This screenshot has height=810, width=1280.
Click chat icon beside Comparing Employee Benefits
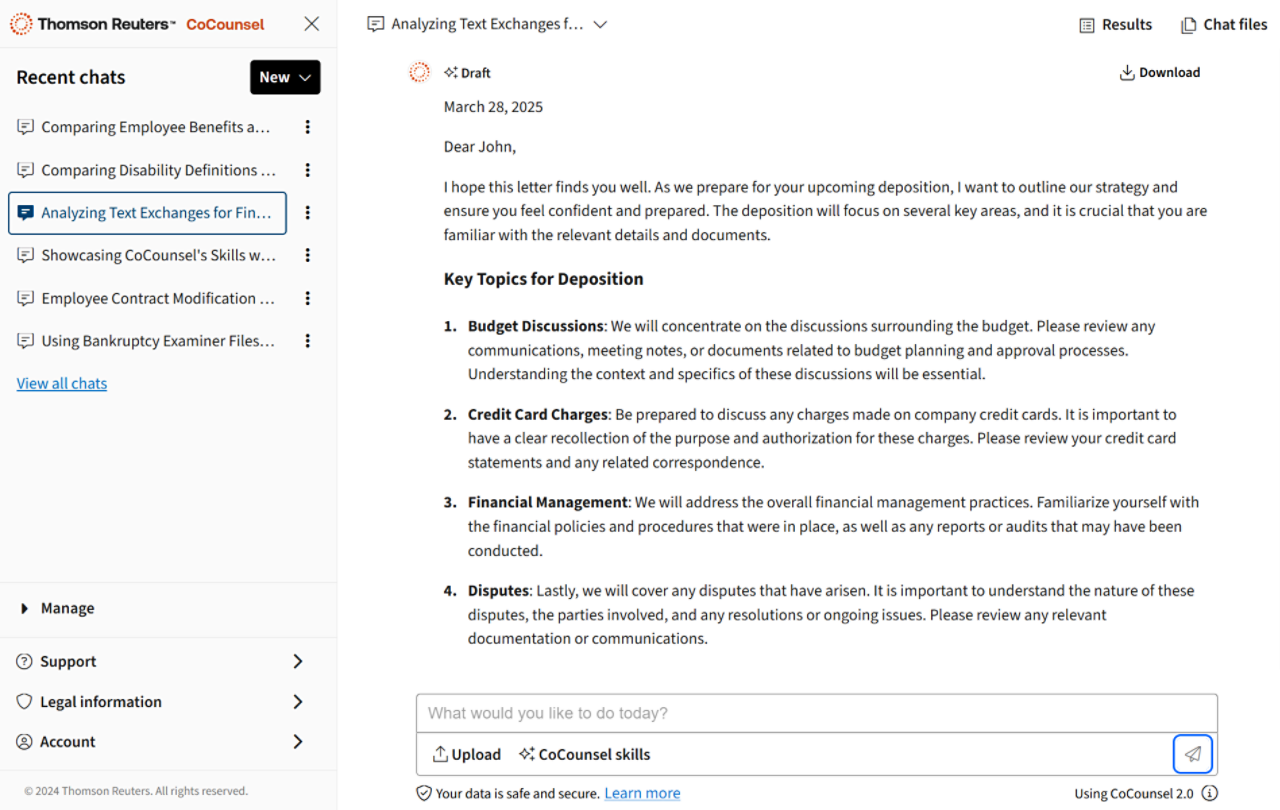[25, 127]
